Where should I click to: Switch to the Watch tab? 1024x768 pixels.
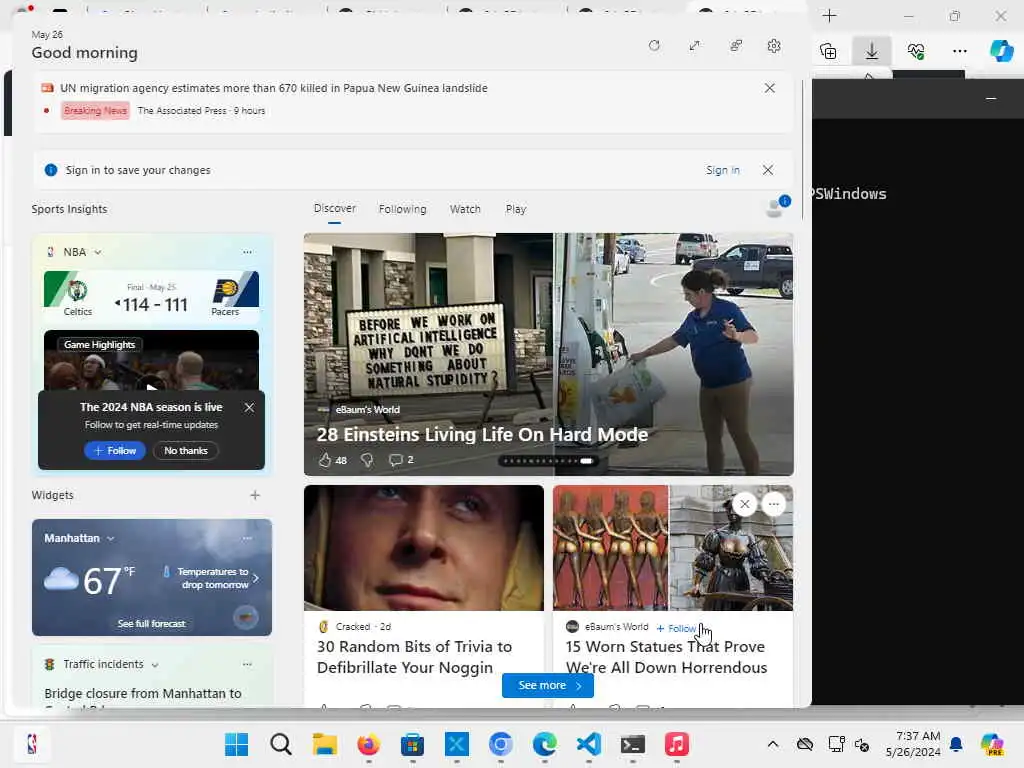click(x=465, y=209)
